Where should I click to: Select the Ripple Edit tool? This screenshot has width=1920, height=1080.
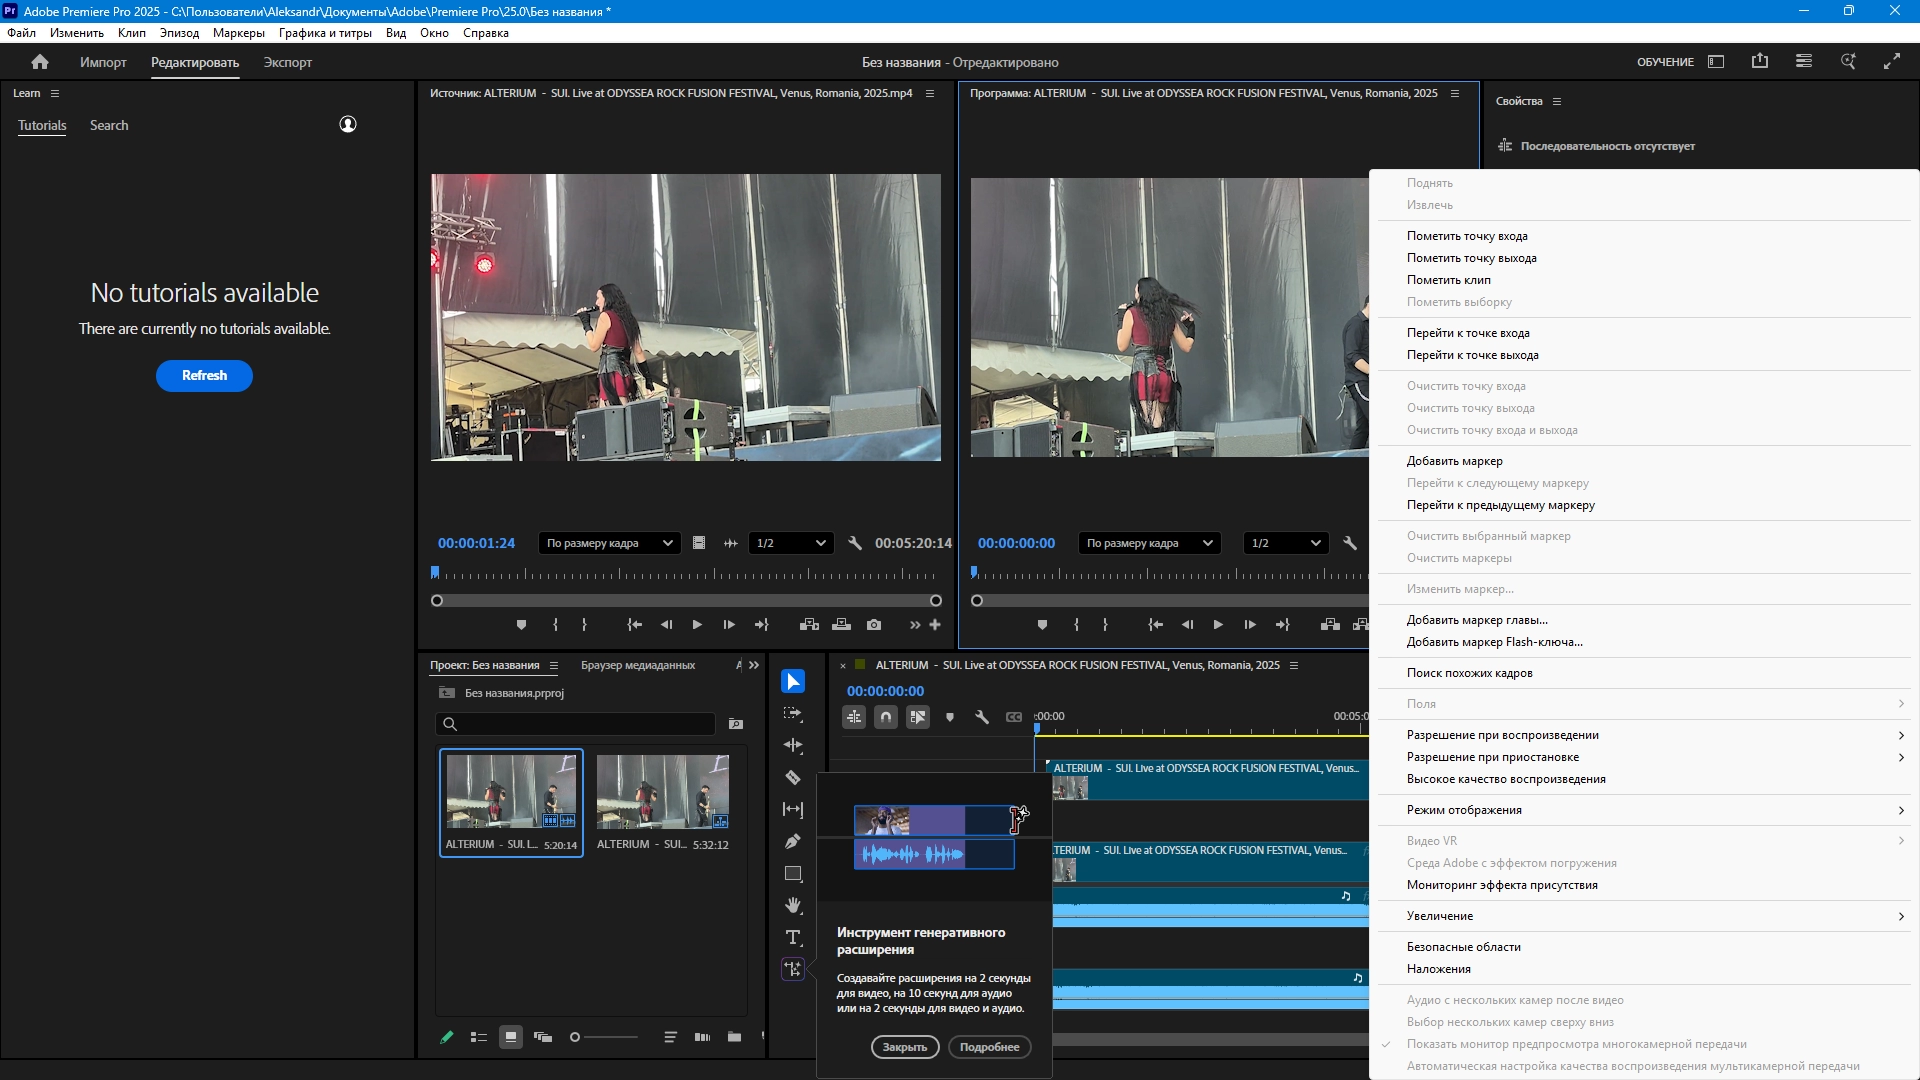coord(793,746)
